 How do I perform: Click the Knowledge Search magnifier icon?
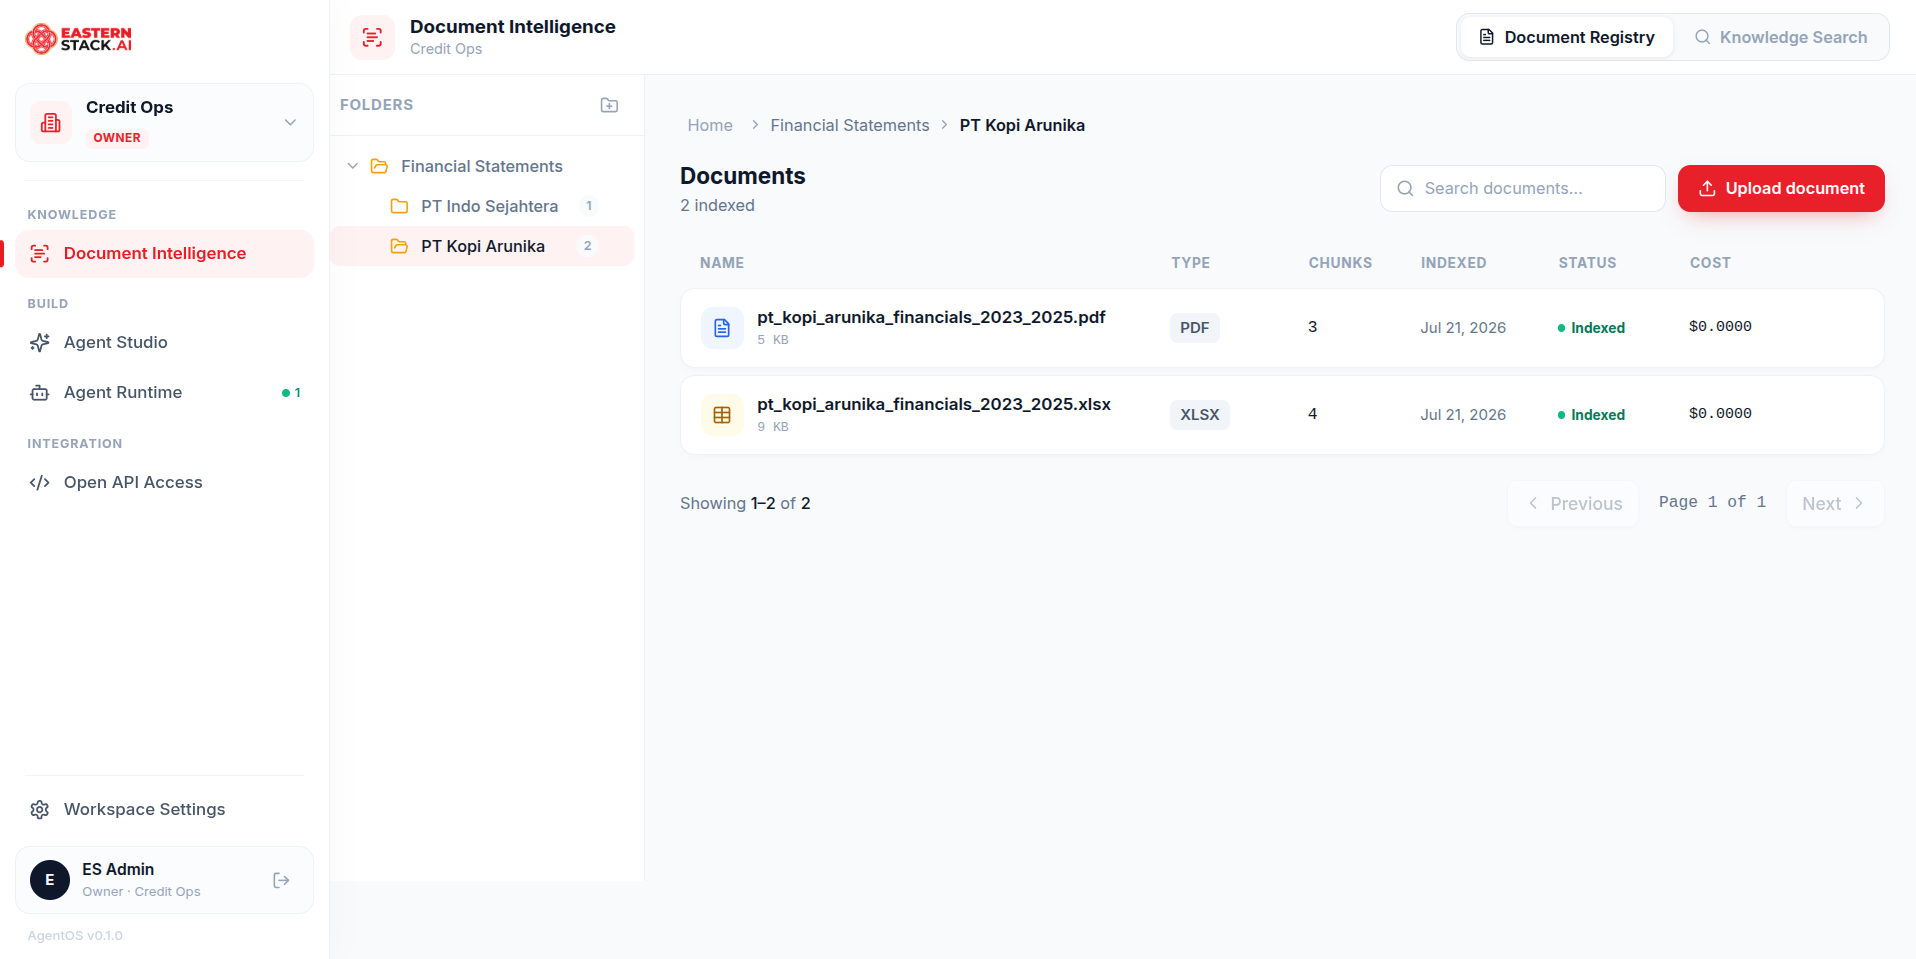(x=1702, y=37)
